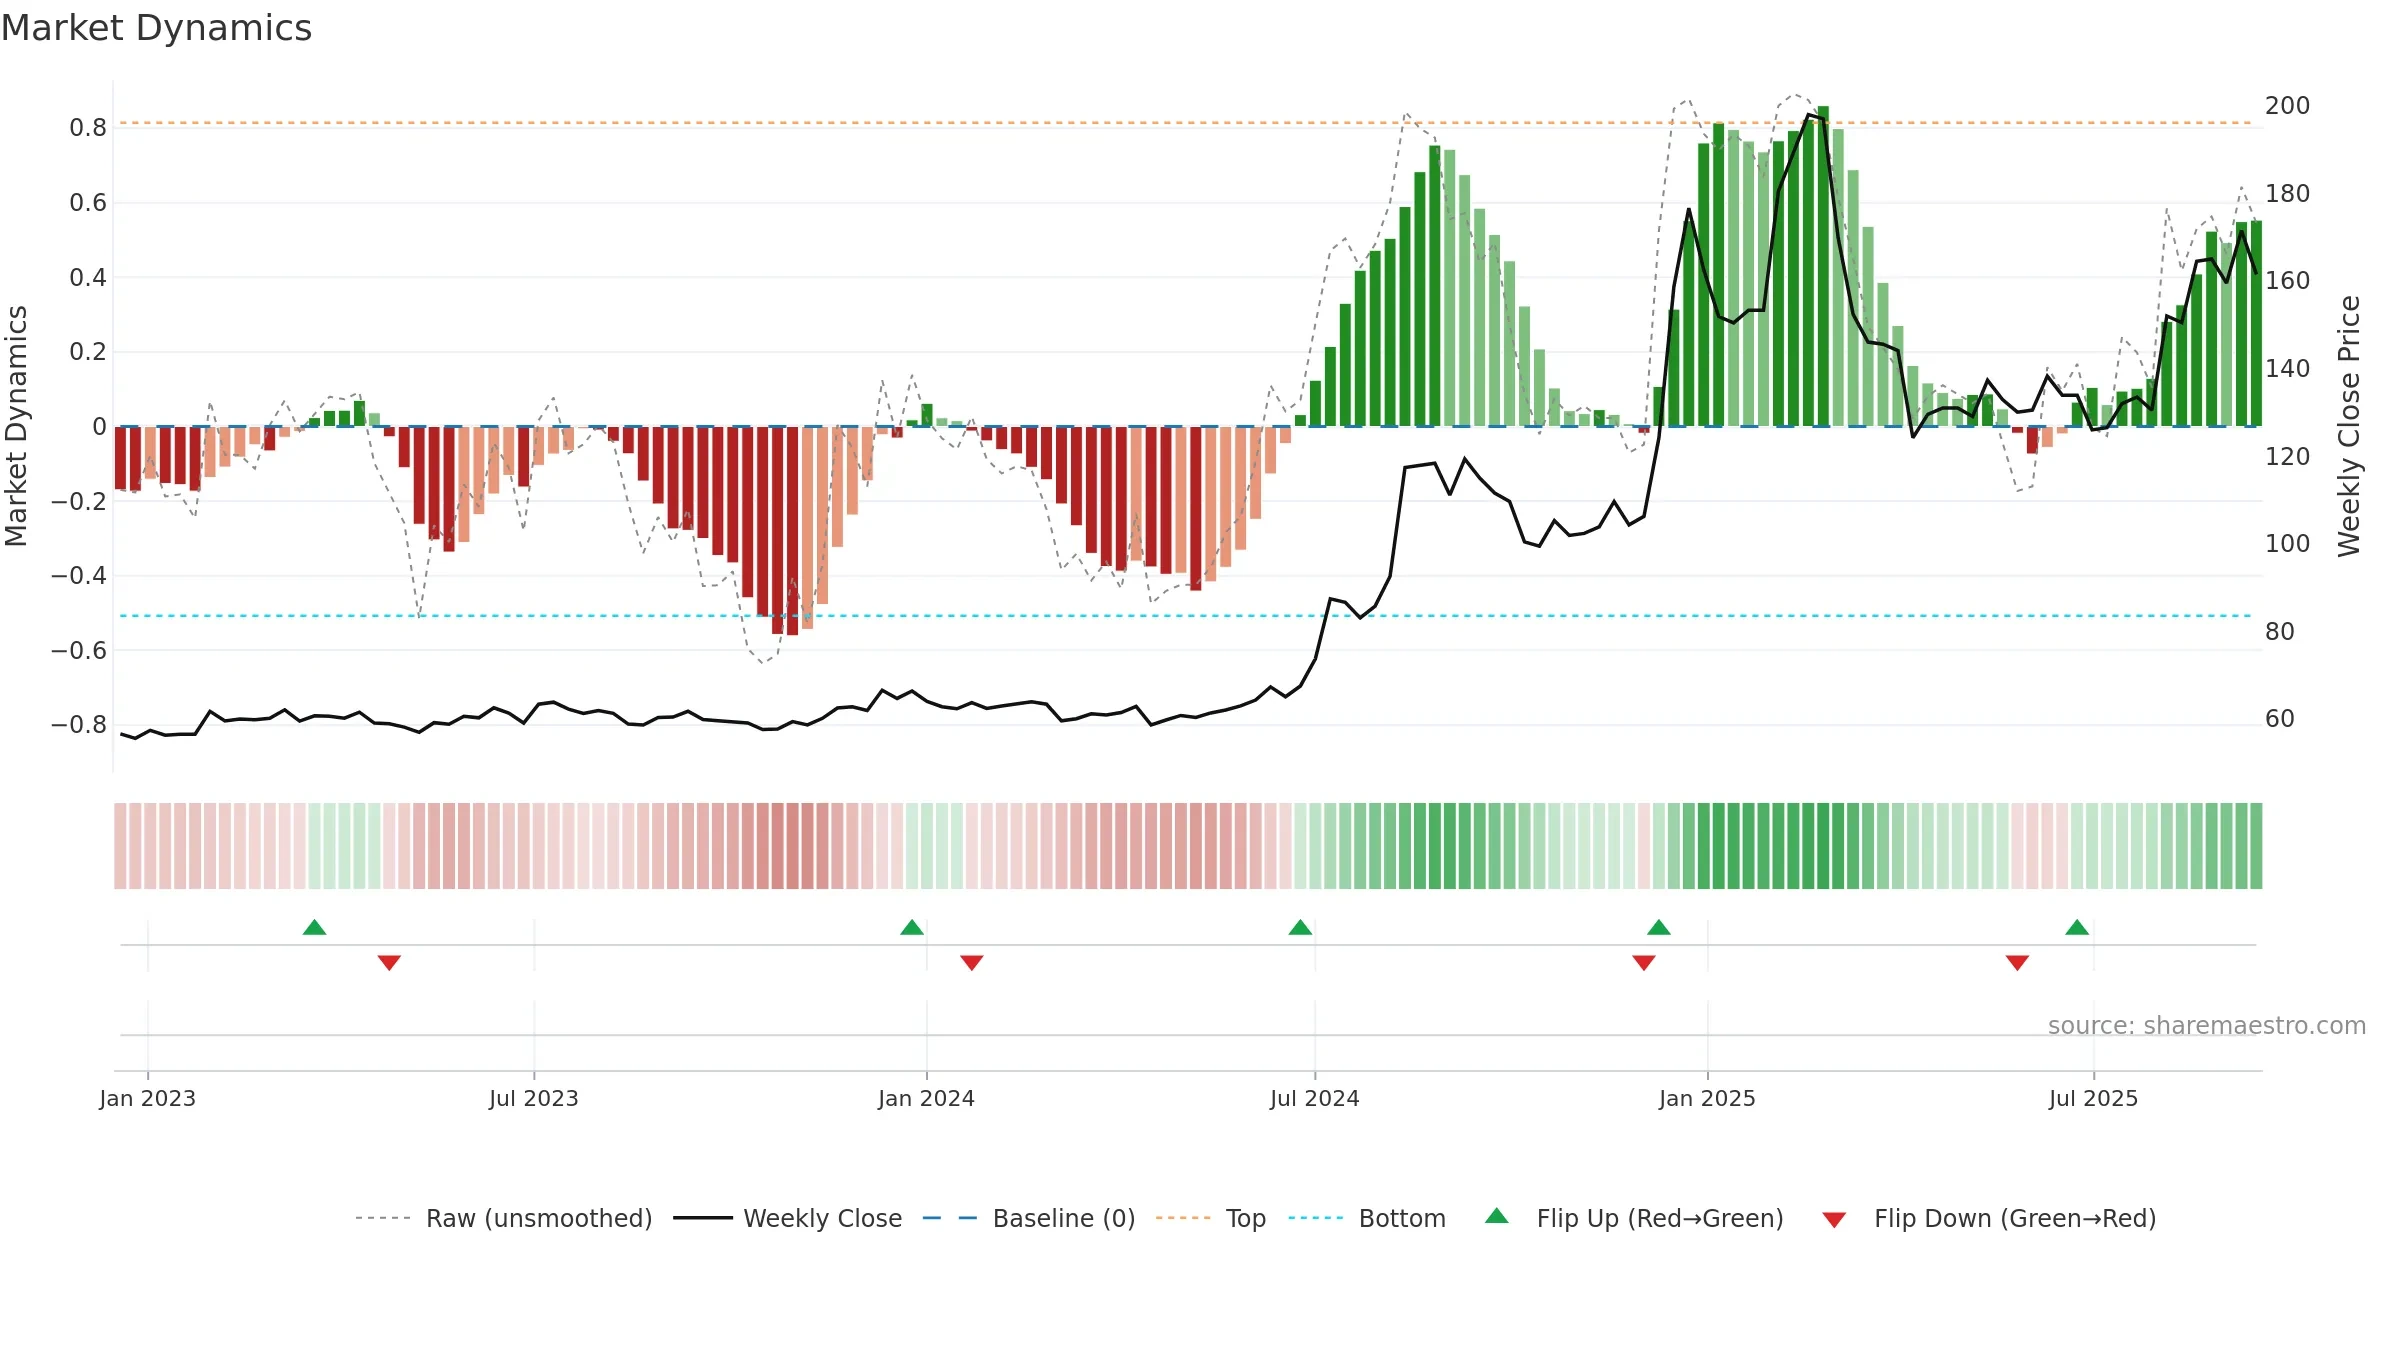Select the green flip-up marker shortly before Jan 2025

tap(1659, 927)
